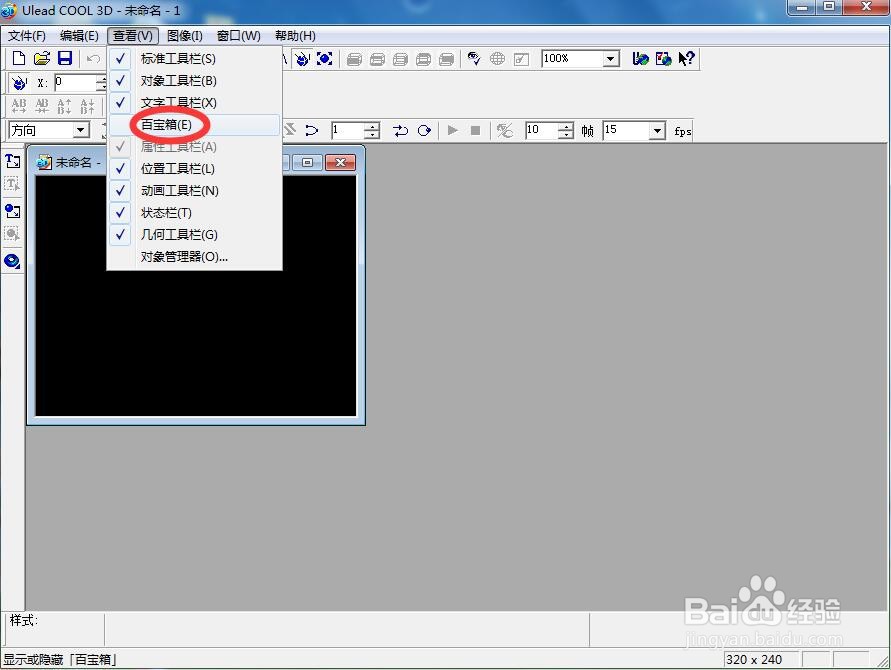Play the animation
This screenshot has width=891, height=670.
tap(452, 131)
